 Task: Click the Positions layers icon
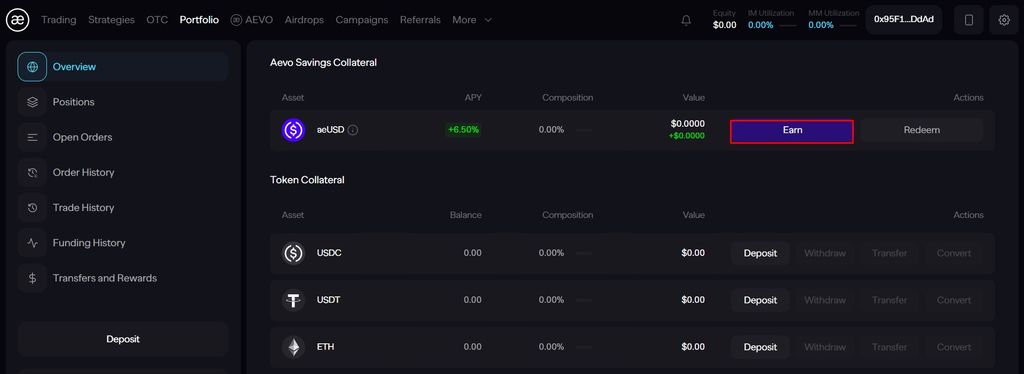click(x=33, y=102)
